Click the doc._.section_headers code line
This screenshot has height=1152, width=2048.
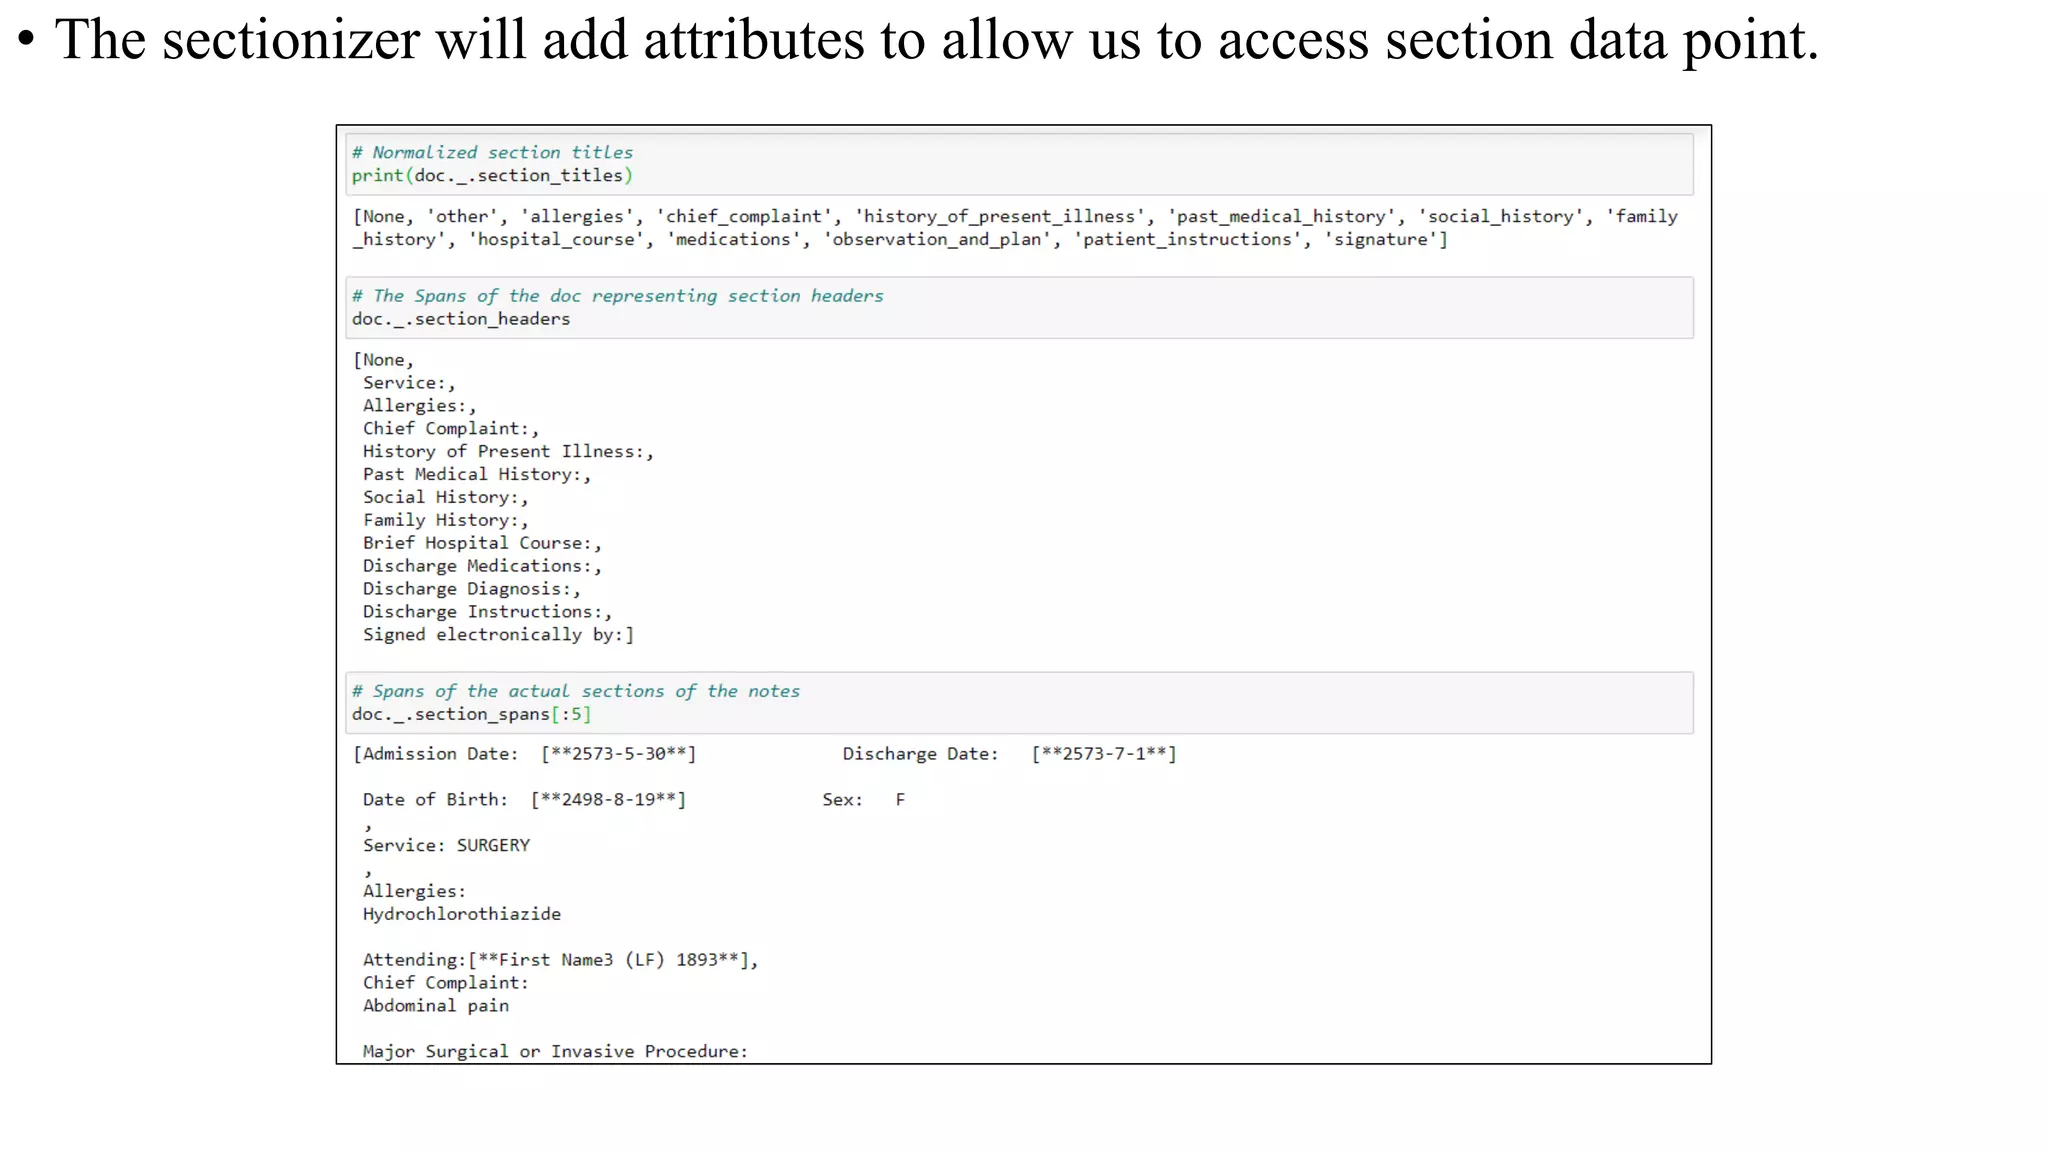461,319
